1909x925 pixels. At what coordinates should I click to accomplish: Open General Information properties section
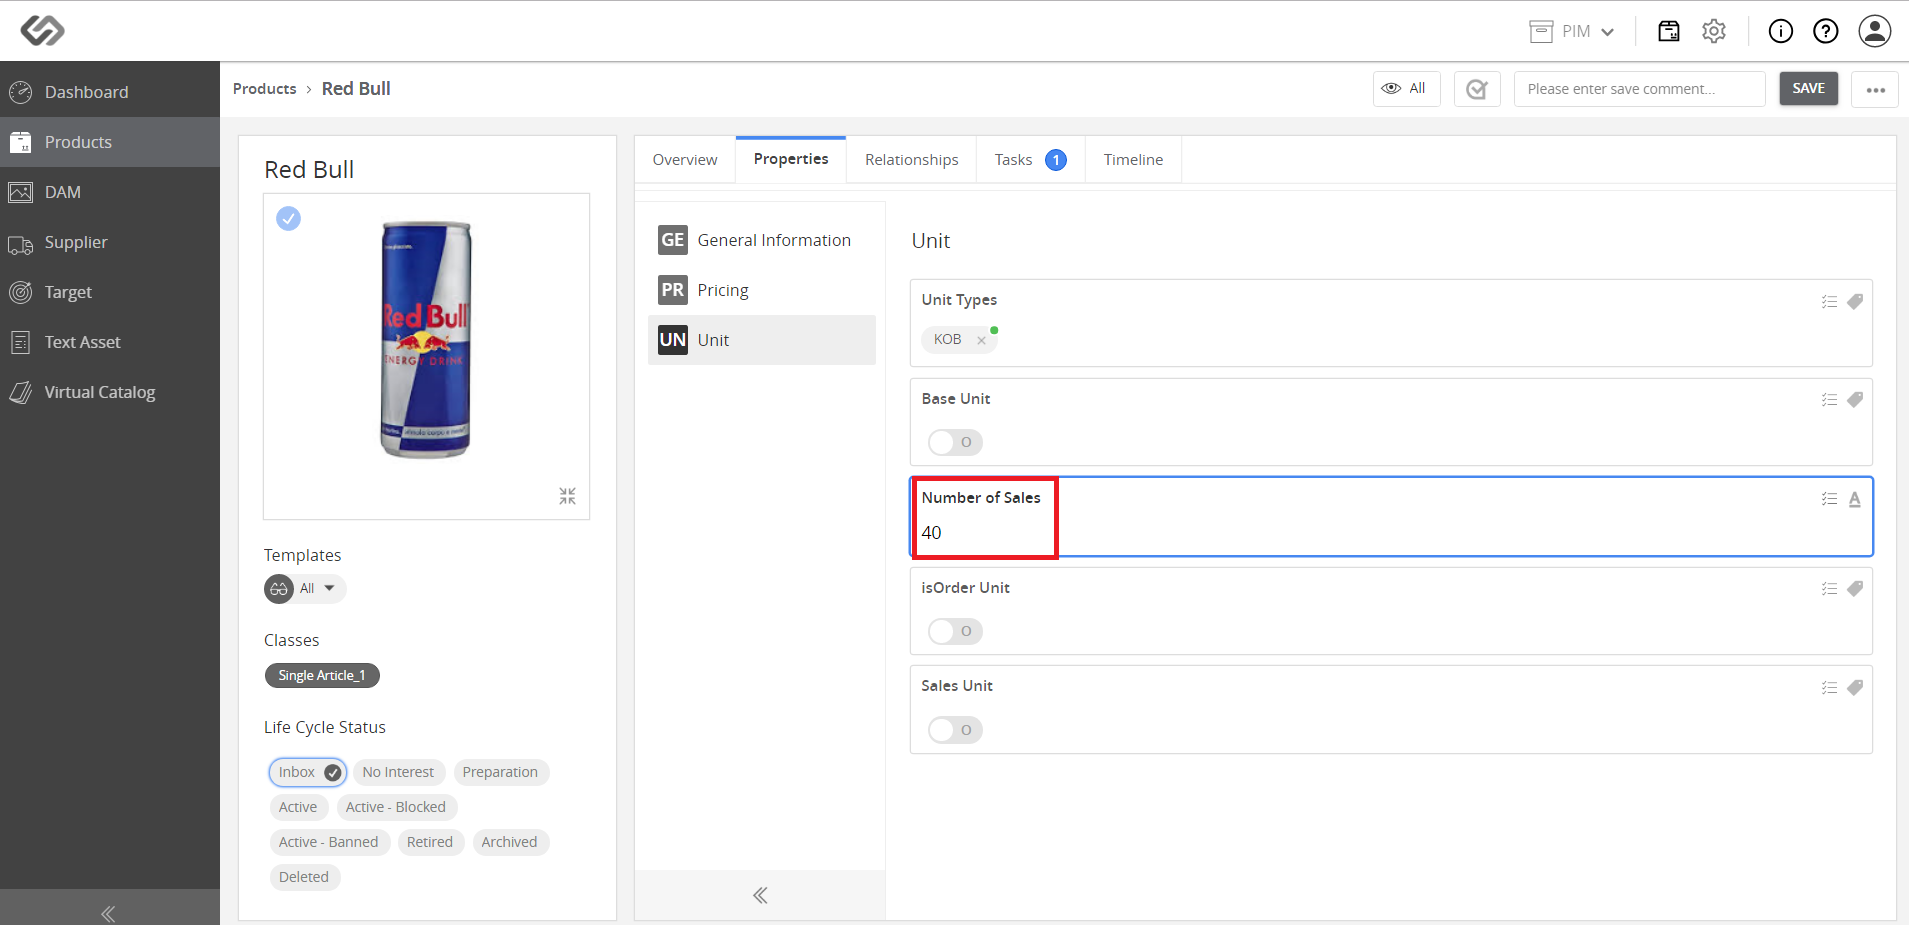762,240
